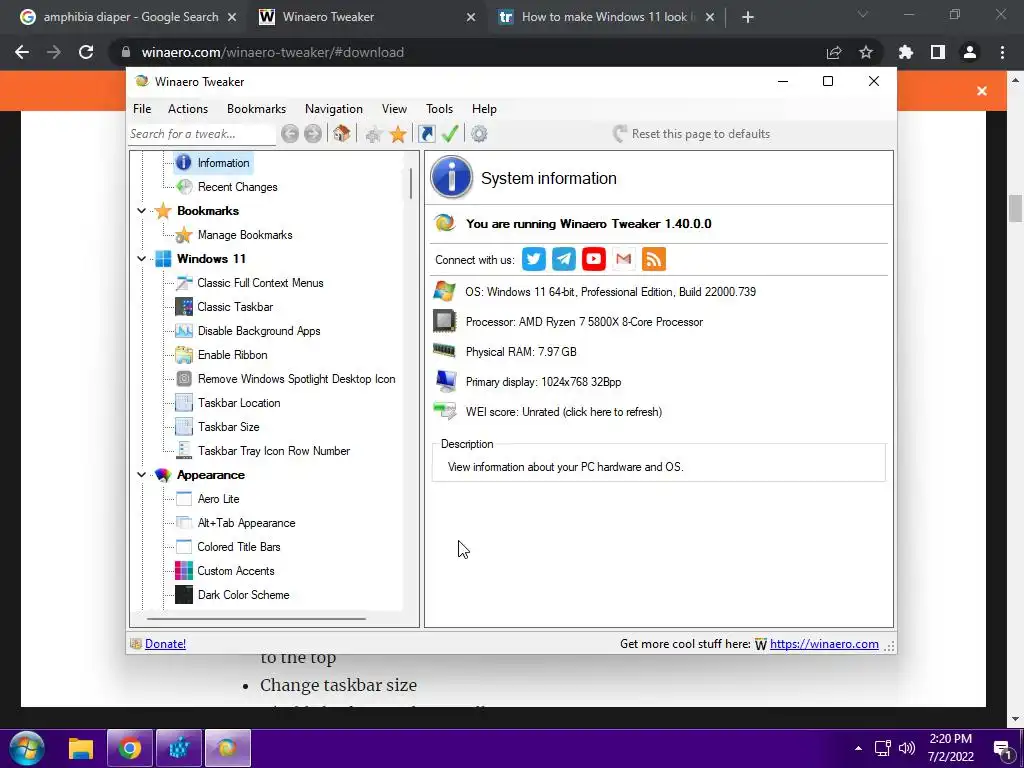
Task: Click the Enable Ribbon folder icon
Action: (x=184, y=355)
